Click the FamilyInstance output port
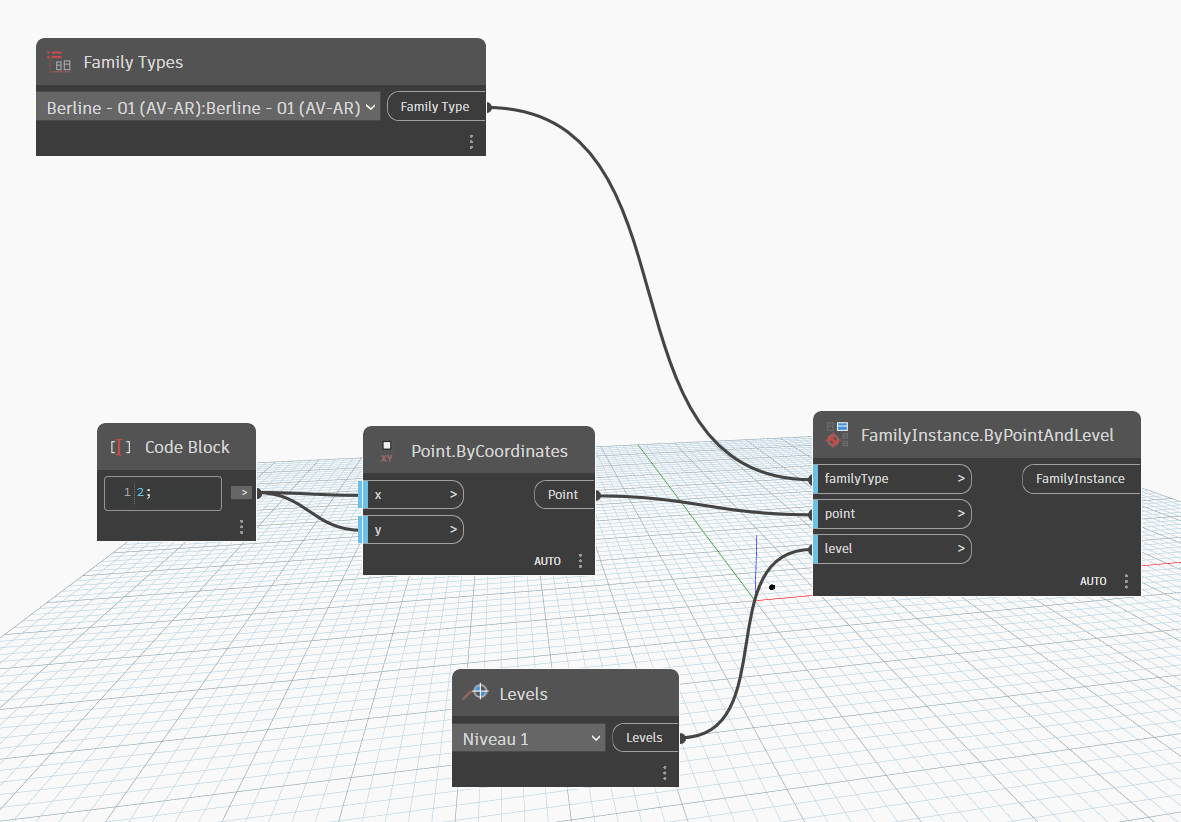This screenshot has width=1181, height=822. click(x=1079, y=479)
